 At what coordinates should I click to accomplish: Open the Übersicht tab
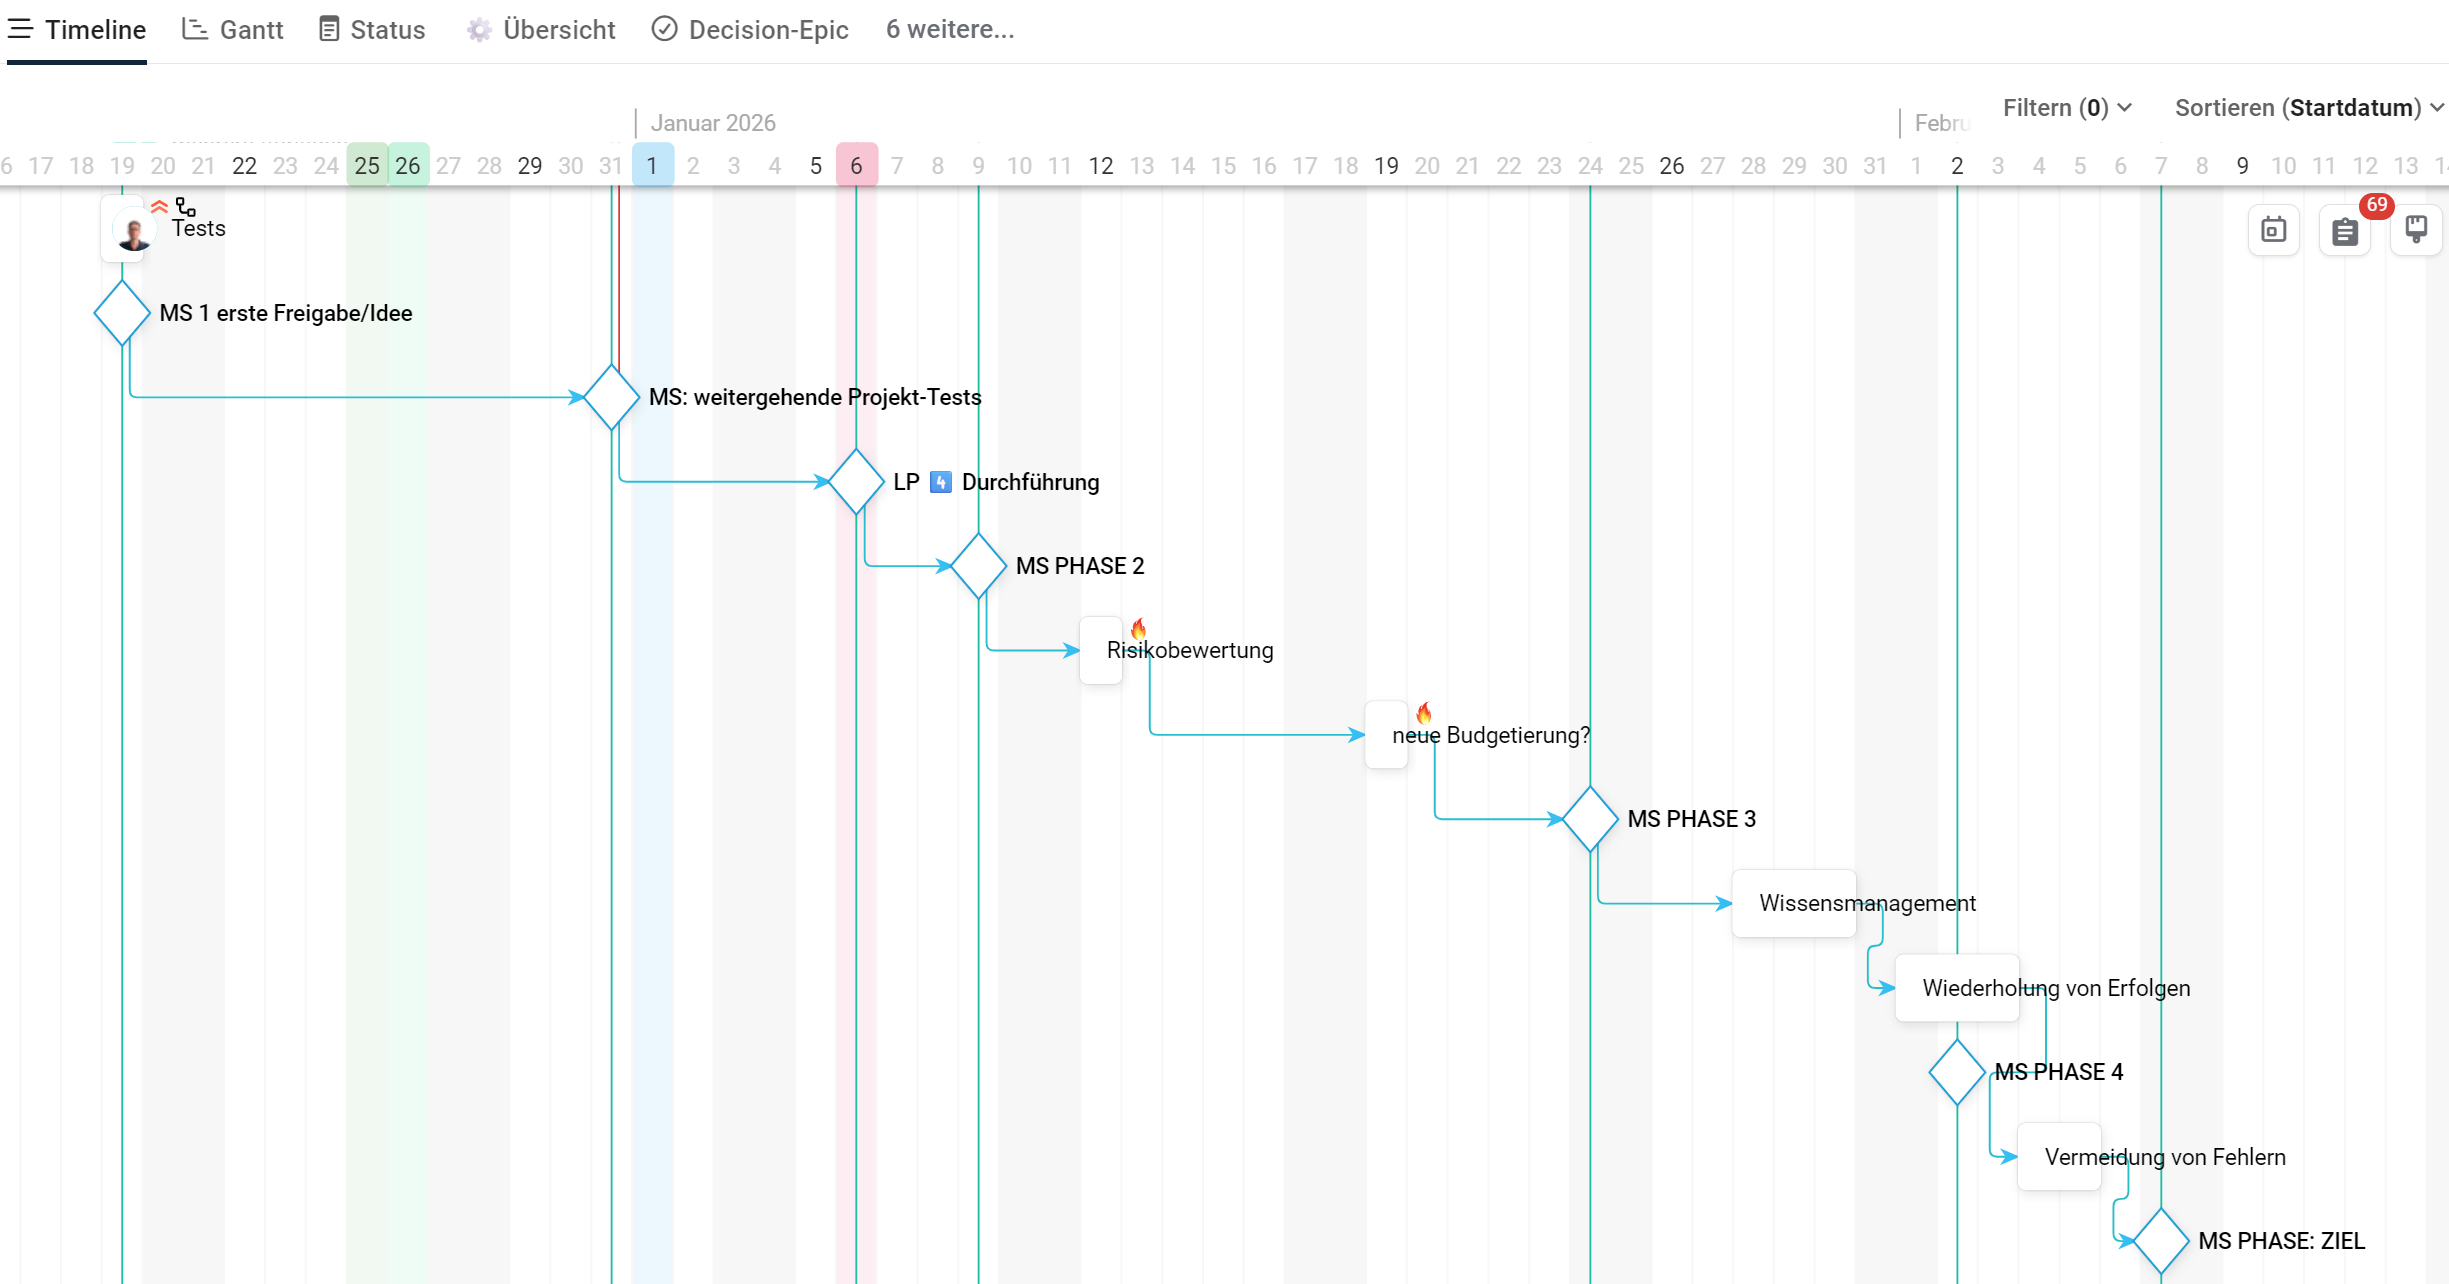[x=541, y=30]
